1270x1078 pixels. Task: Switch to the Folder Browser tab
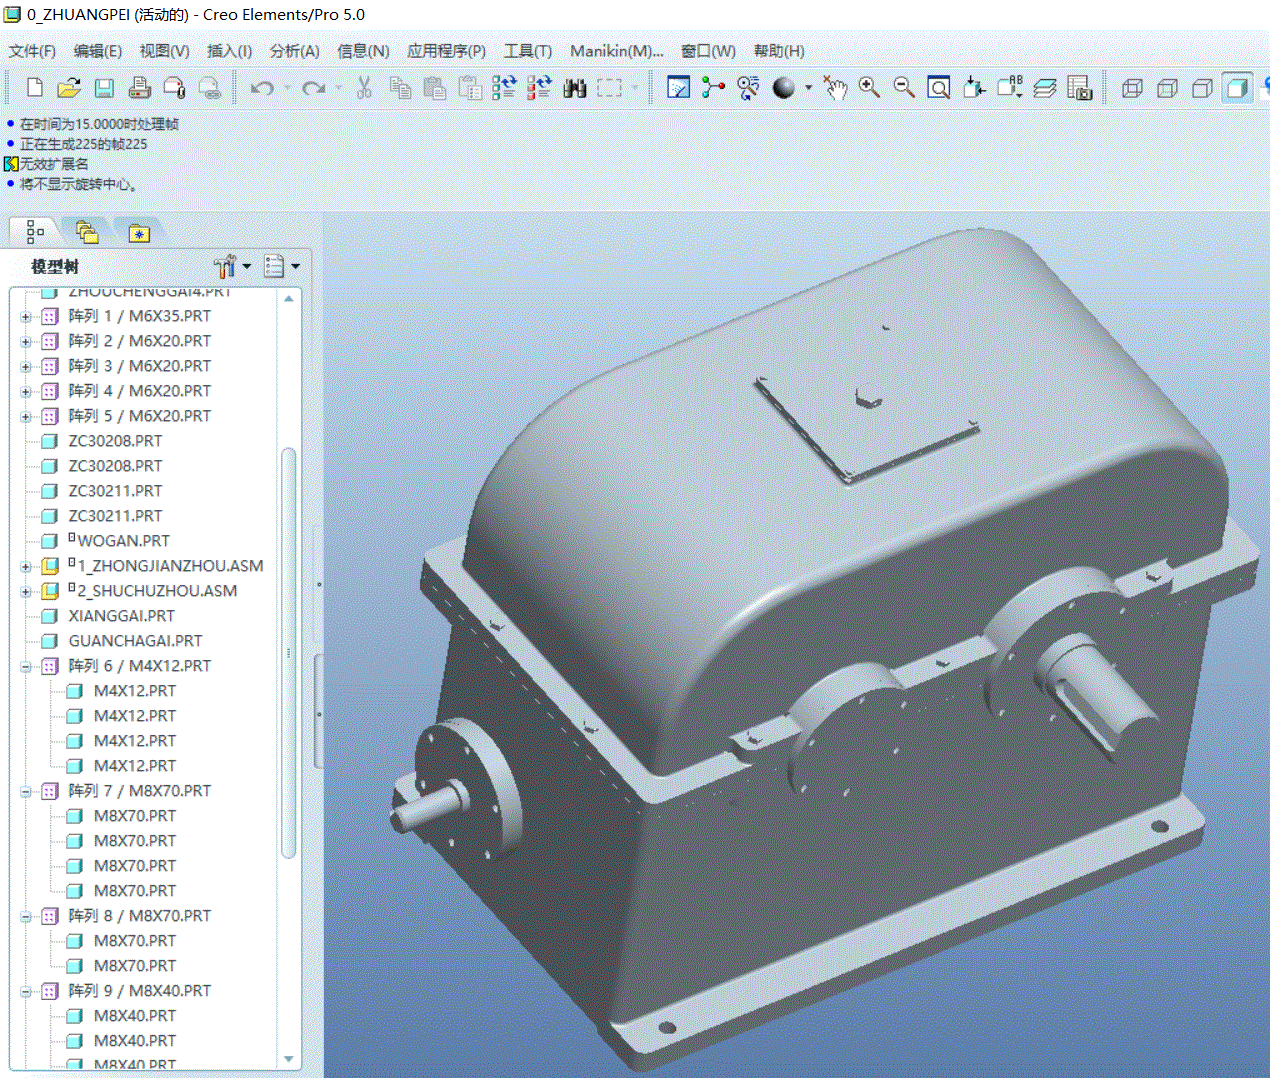pos(87,232)
